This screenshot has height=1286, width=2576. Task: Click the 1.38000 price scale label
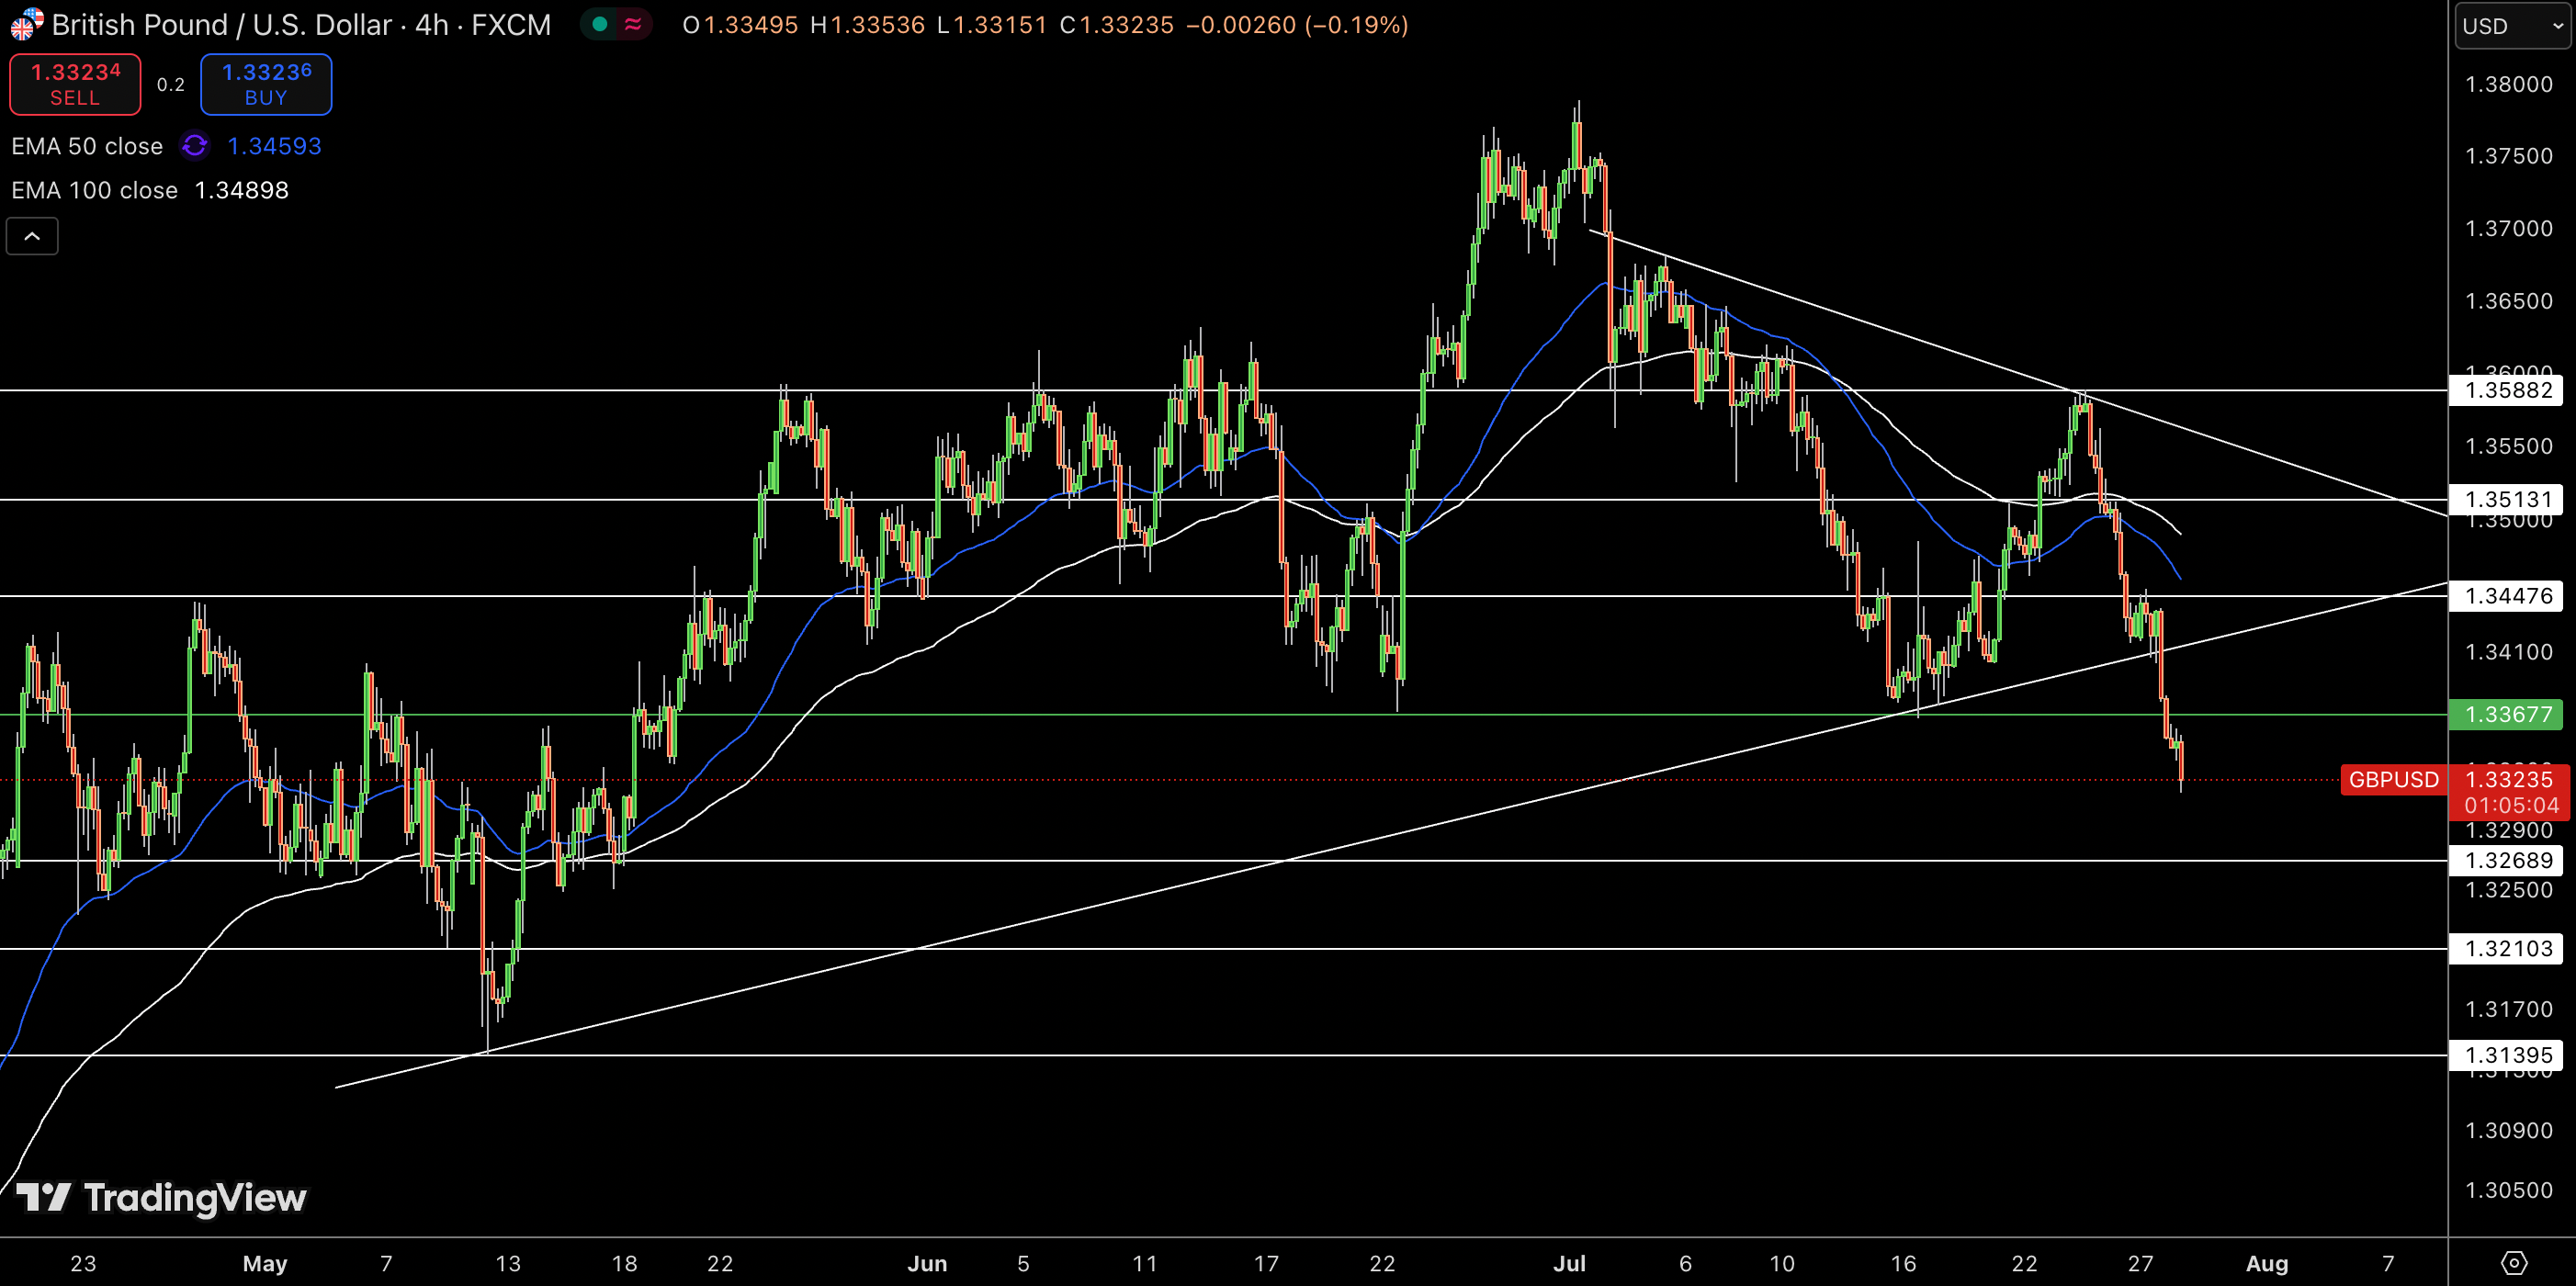coord(2509,84)
